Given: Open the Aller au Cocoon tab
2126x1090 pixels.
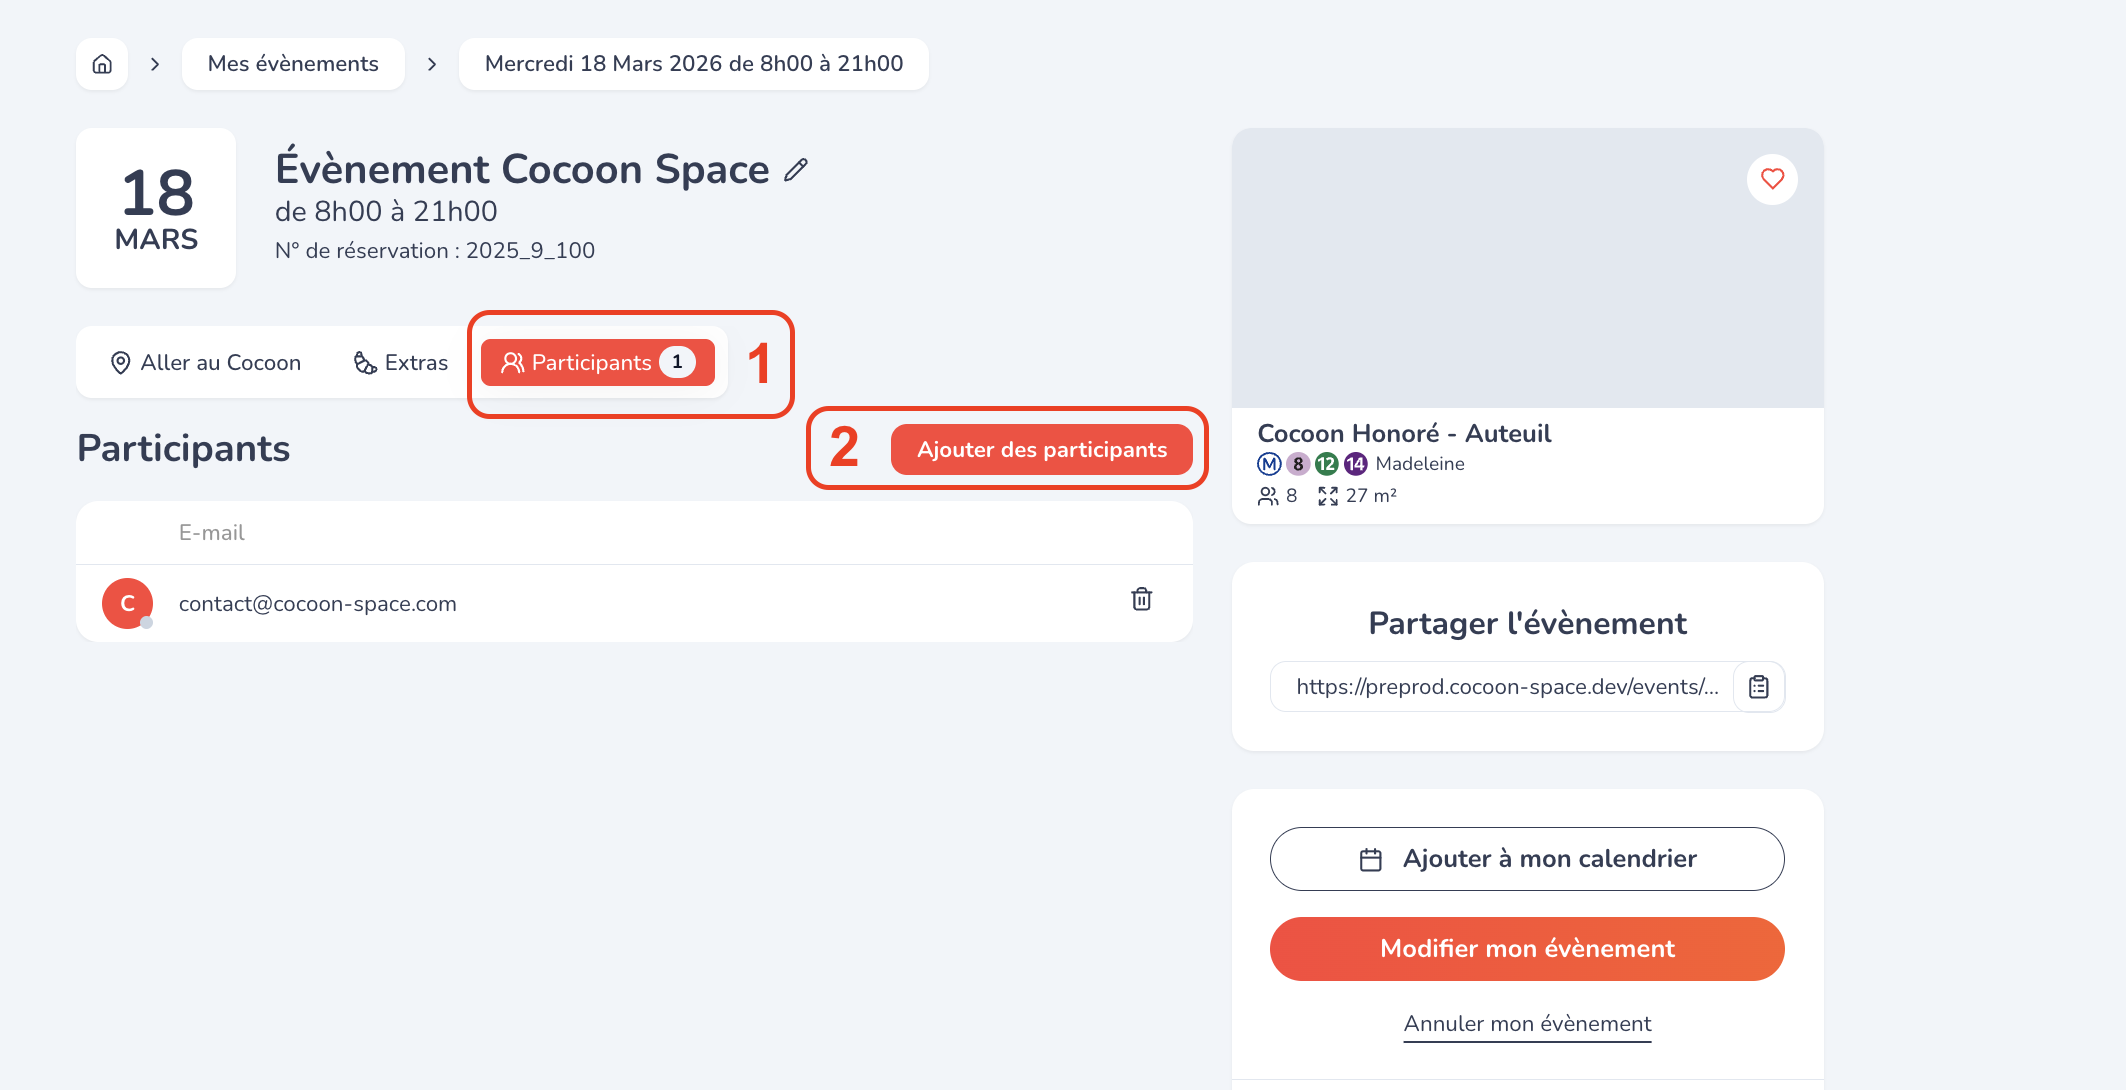Looking at the screenshot, I should (206, 363).
